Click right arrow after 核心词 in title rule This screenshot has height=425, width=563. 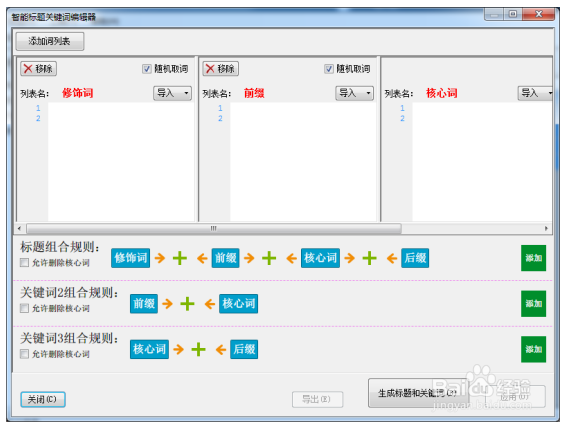click(x=349, y=258)
